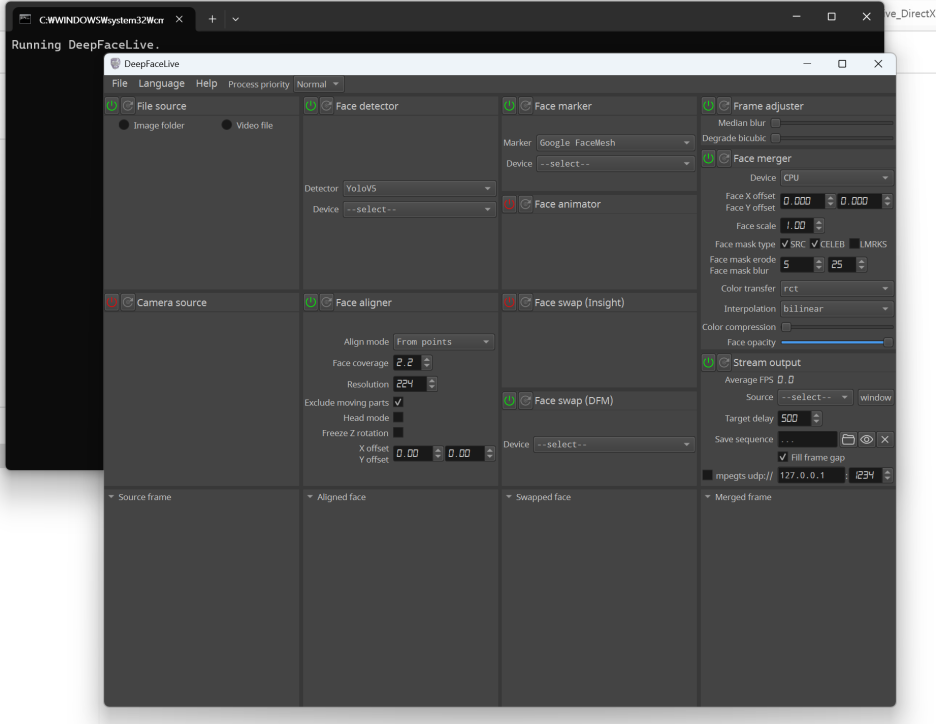Toggle SRC face mask type

(x=785, y=244)
